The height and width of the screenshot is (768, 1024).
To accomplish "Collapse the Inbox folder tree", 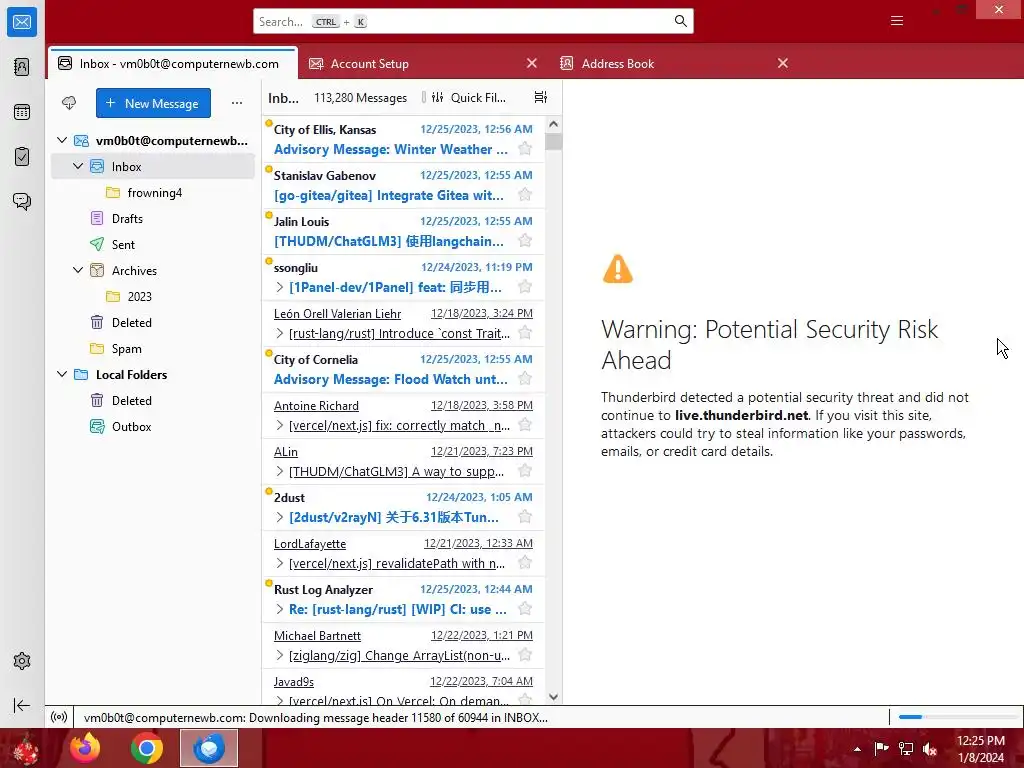I will click(78, 167).
